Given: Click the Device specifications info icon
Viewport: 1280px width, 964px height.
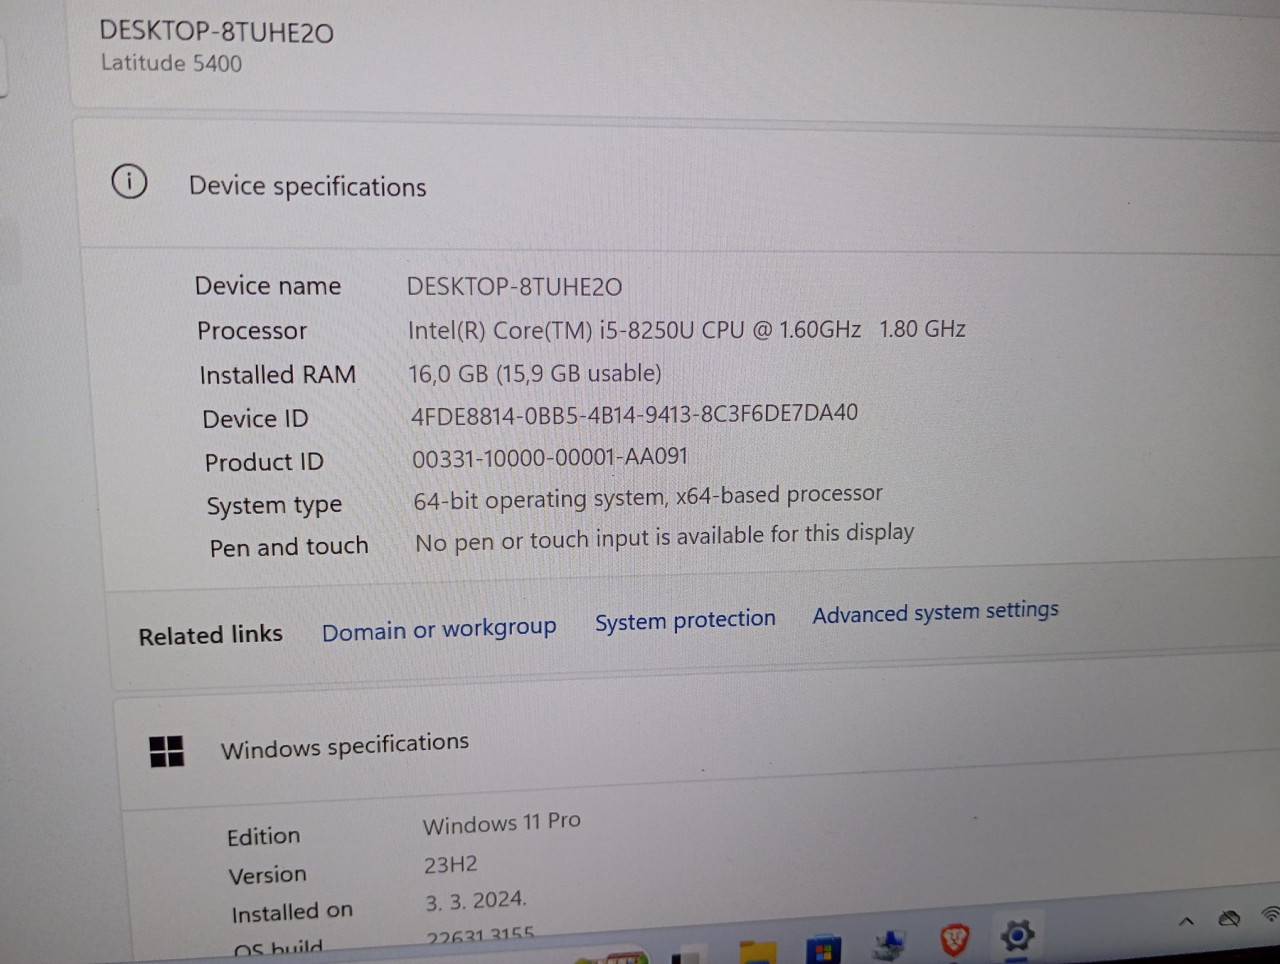Looking at the screenshot, I should (129, 182).
